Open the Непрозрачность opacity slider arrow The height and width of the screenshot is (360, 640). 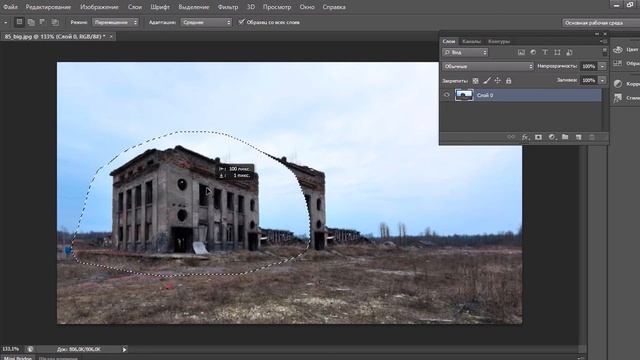pyautogui.click(x=602, y=66)
